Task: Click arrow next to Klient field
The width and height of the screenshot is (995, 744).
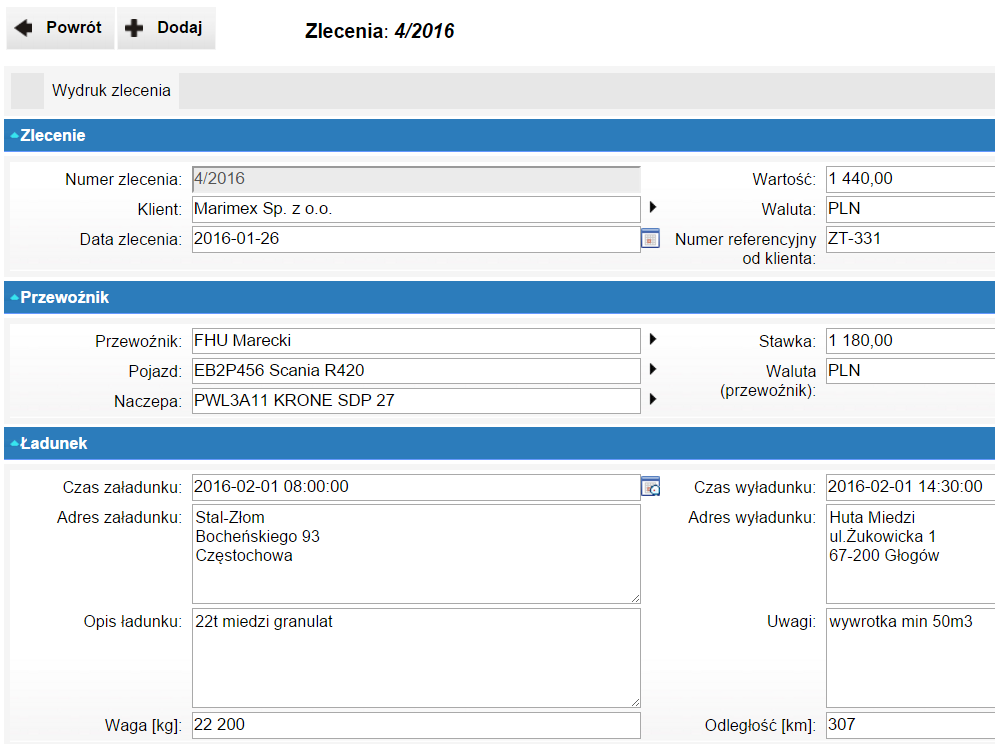Action: tap(653, 207)
